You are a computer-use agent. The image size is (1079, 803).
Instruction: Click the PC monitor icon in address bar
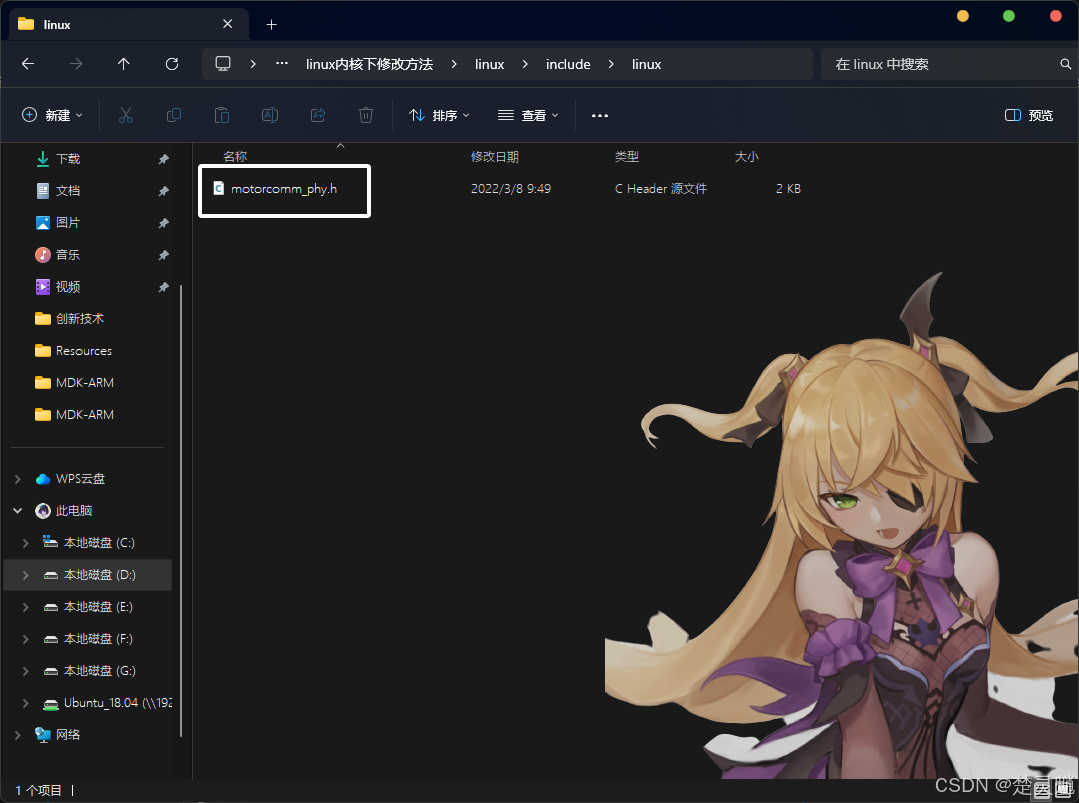coord(223,64)
